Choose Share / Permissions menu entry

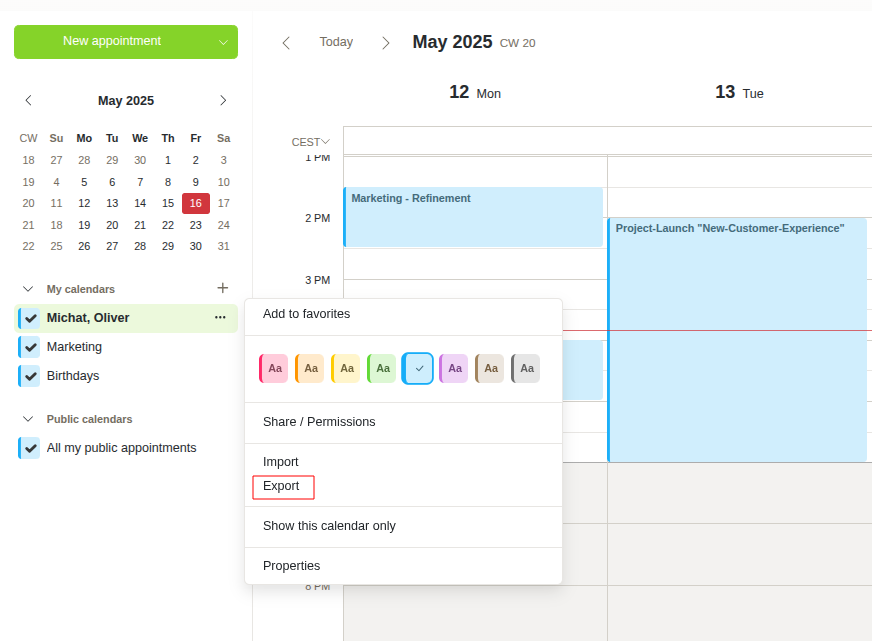tap(319, 422)
